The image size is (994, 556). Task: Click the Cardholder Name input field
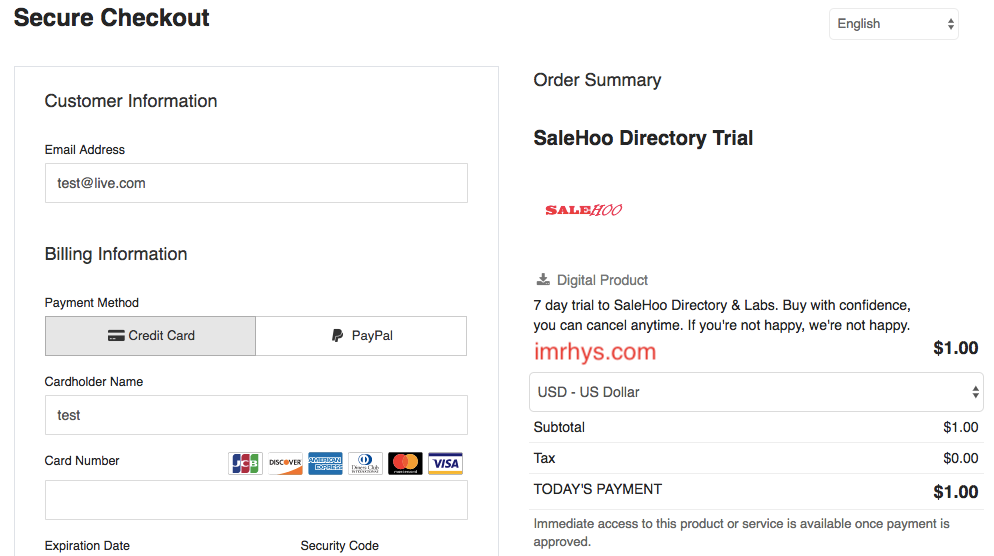point(256,415)
